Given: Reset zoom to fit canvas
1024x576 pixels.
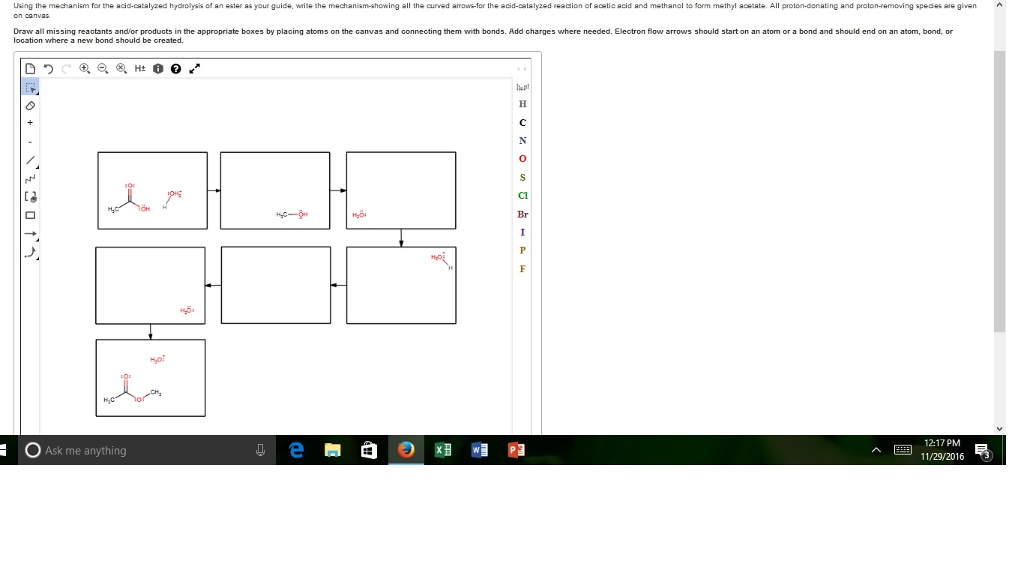Looking at the screenshot, I should pyautogui.click(x=121, y=69).
